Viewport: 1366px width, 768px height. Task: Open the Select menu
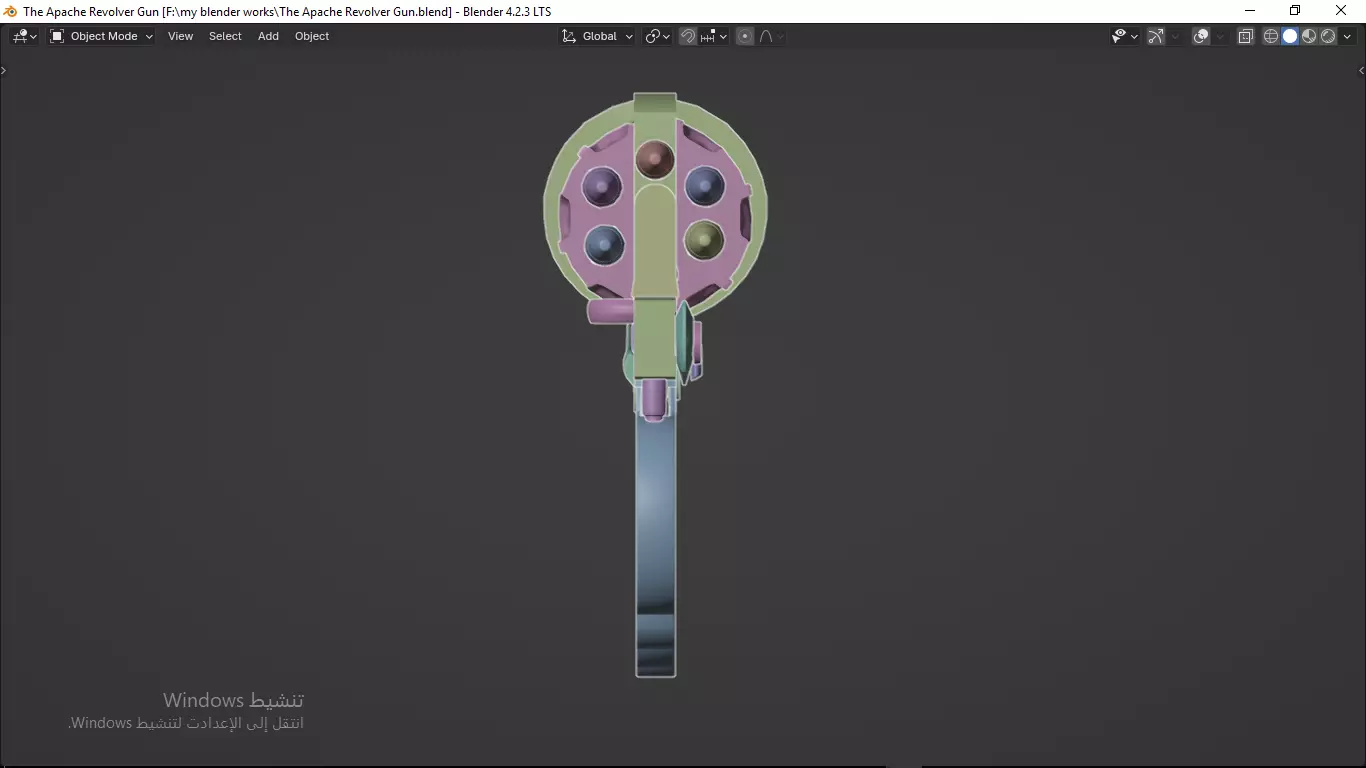pyautogui.click(x=225, y=36)
